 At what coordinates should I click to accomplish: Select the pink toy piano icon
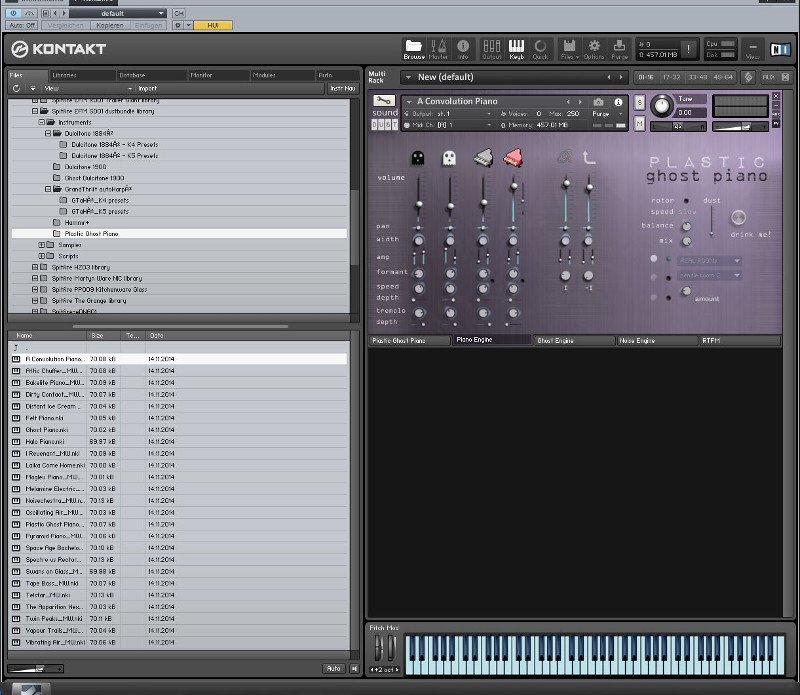coord(513,158)
